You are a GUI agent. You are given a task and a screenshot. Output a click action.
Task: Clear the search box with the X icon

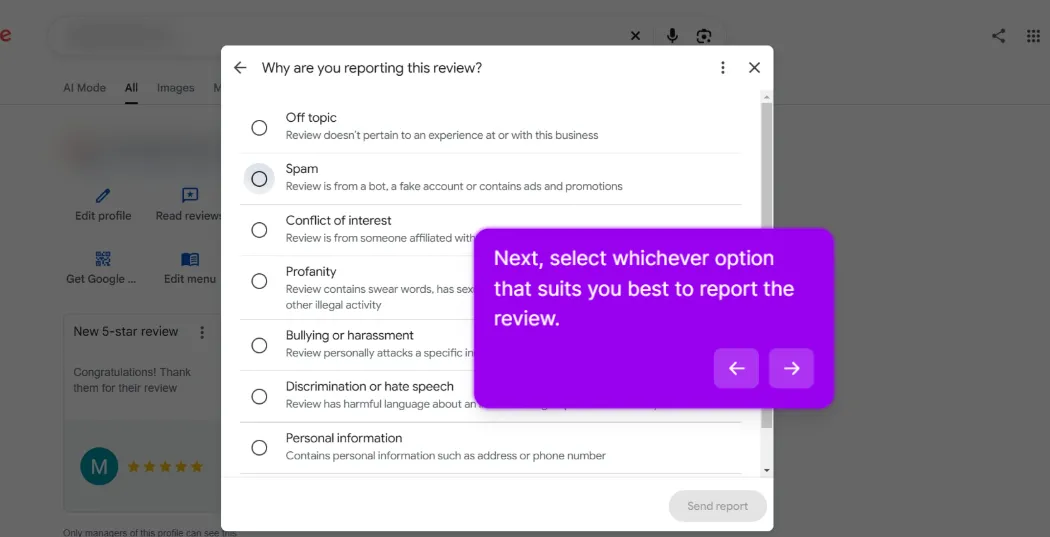tap(635, 36)
